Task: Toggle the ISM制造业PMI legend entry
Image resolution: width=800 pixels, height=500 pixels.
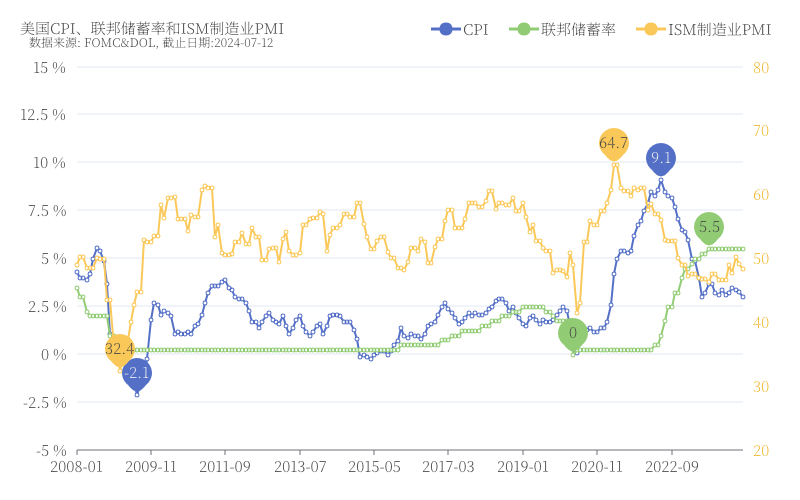Action: click(703, 30)
